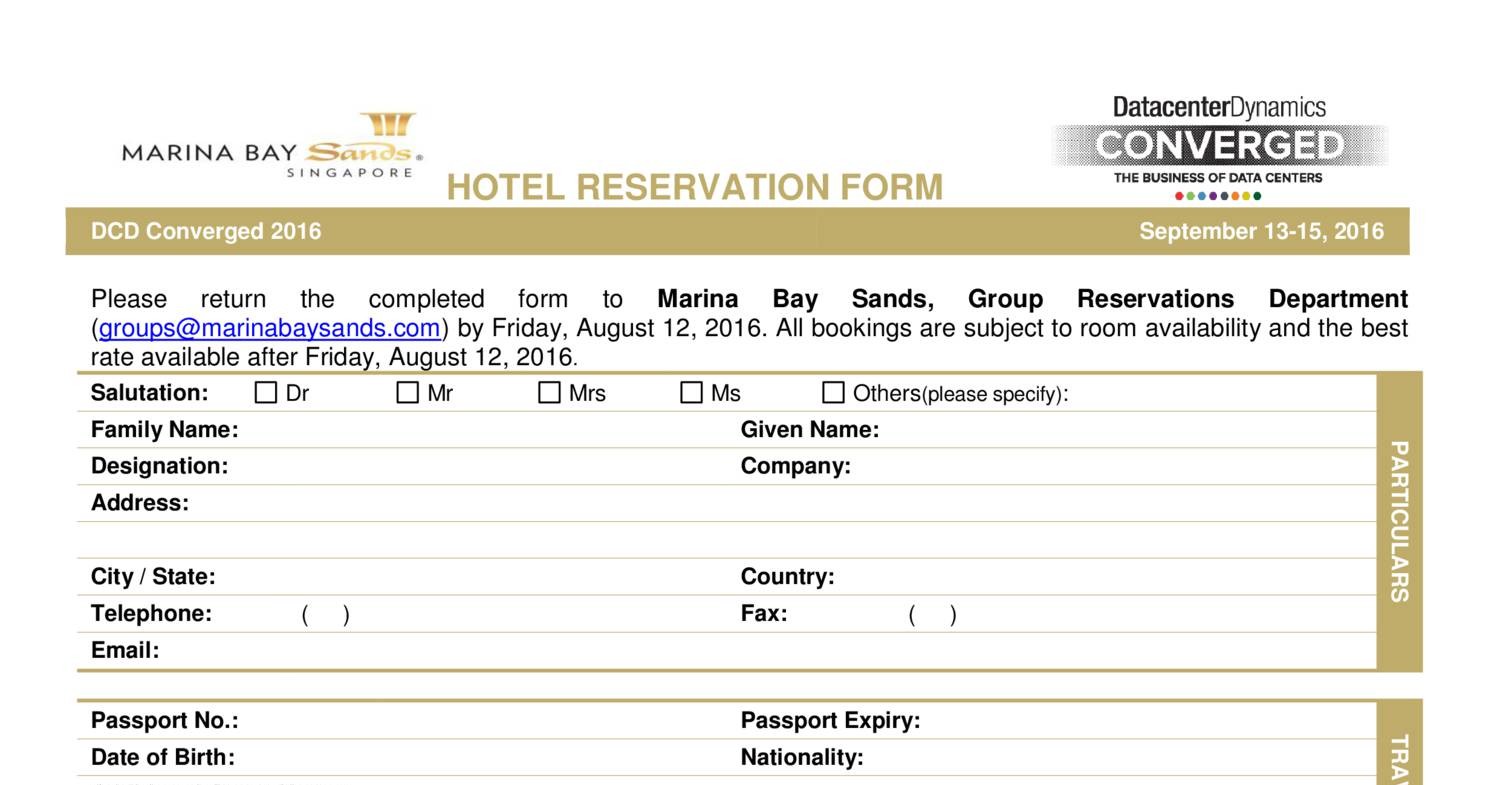Click the Given Name field

pos(1120,430)
